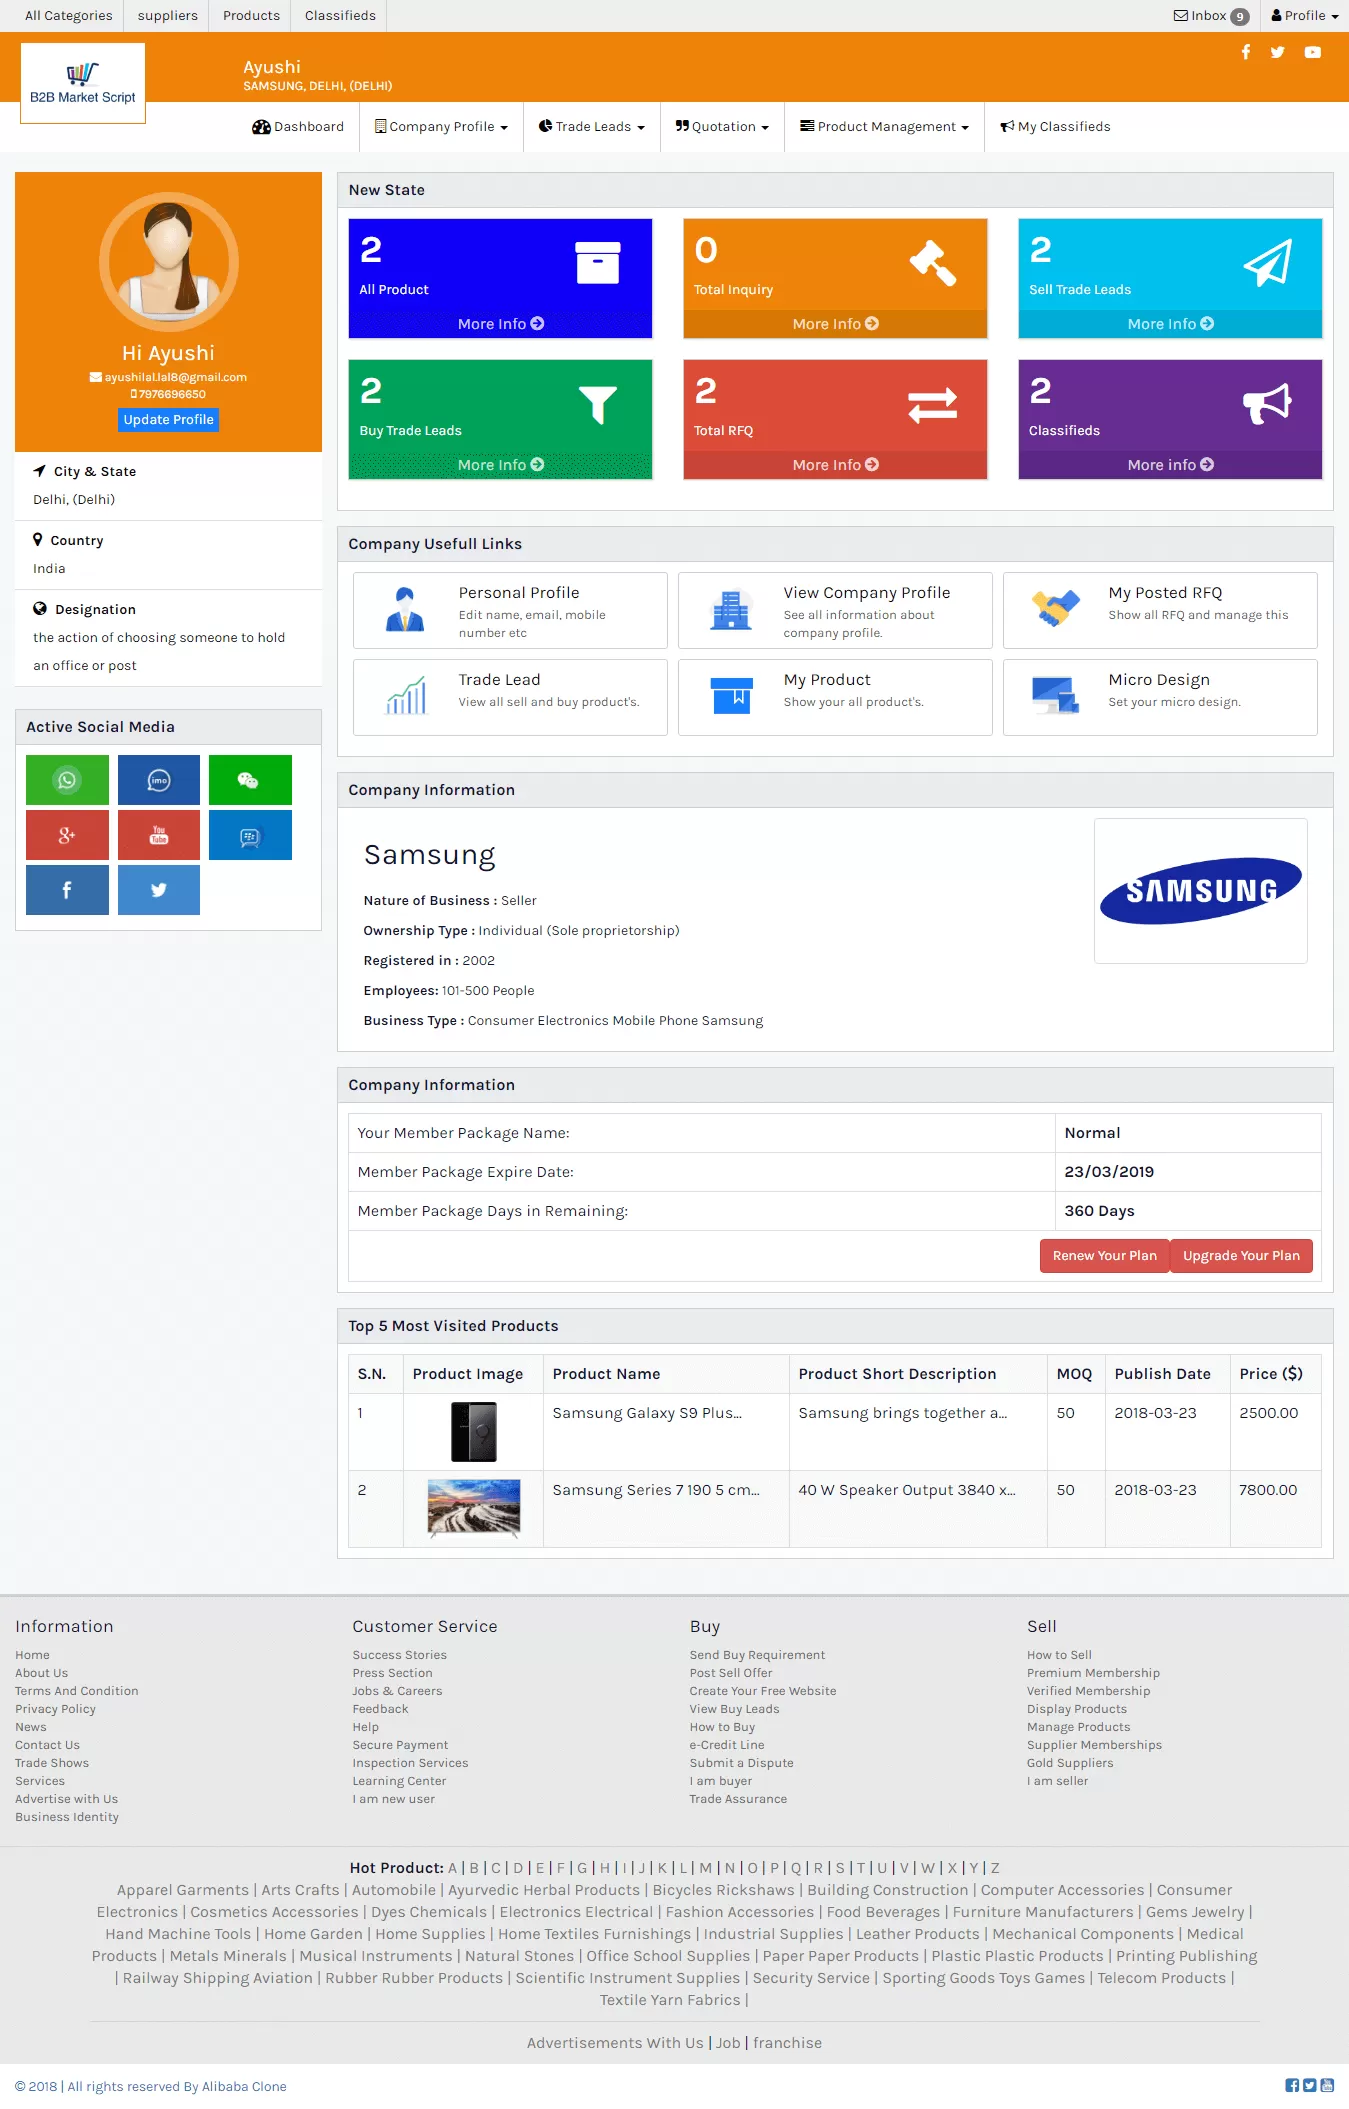Open the Twitter tile in Active Social Media
This screenshot has height=2109, width=1349.
[159, 890]
